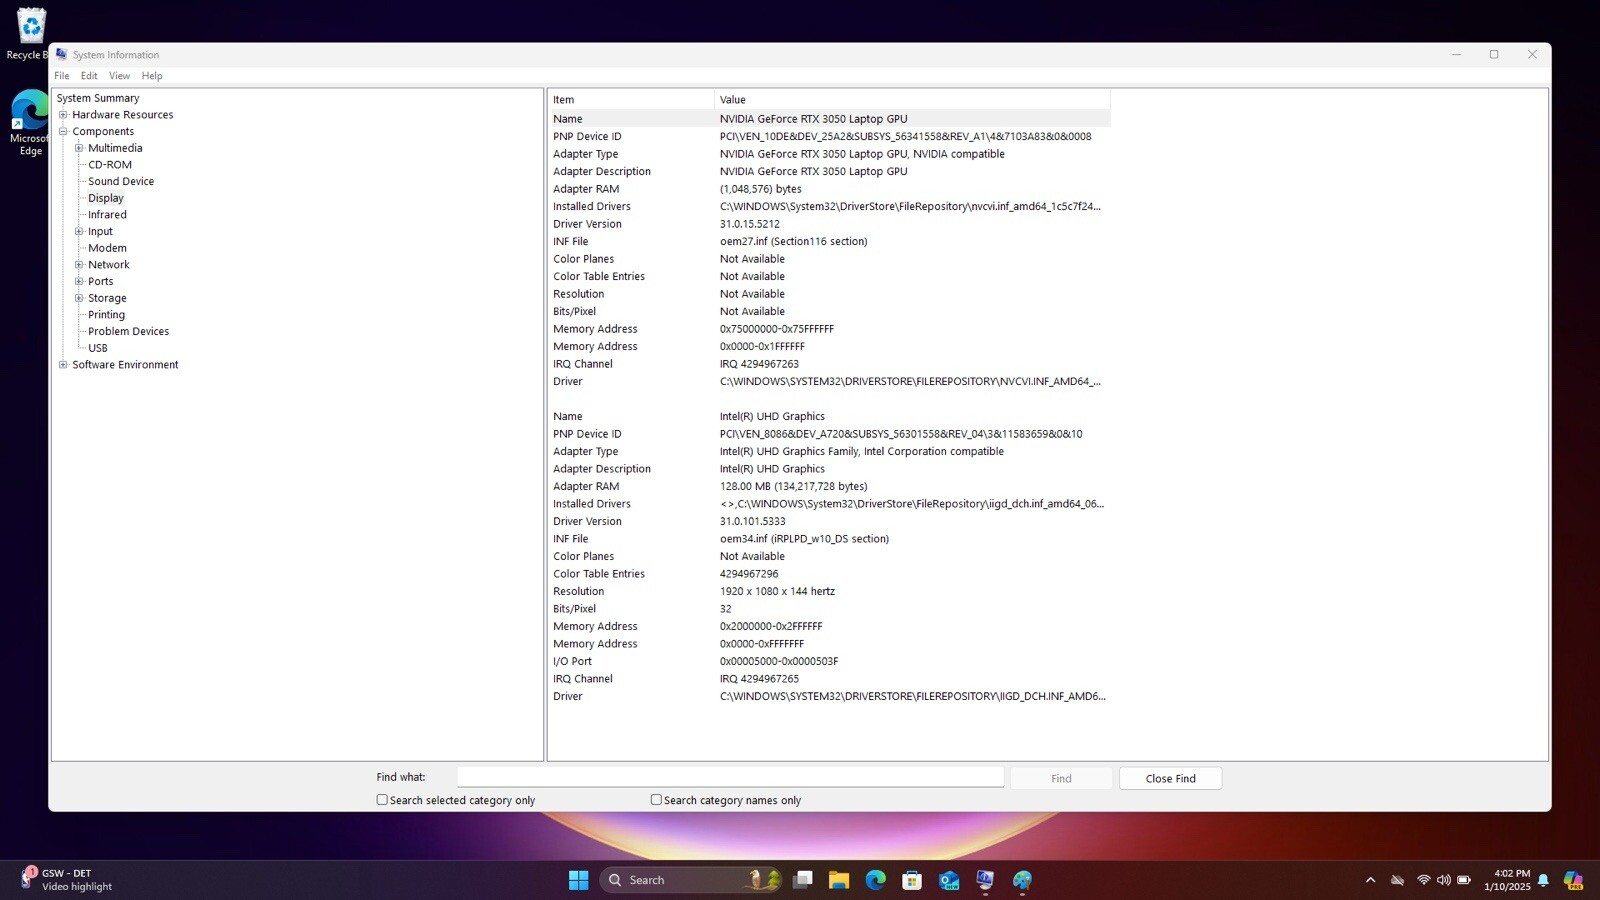Viewport: 1600px width, 900px height.
Task: Open the Microsoft Edge desktop shortcut
Action: click(x=28, y=122)
